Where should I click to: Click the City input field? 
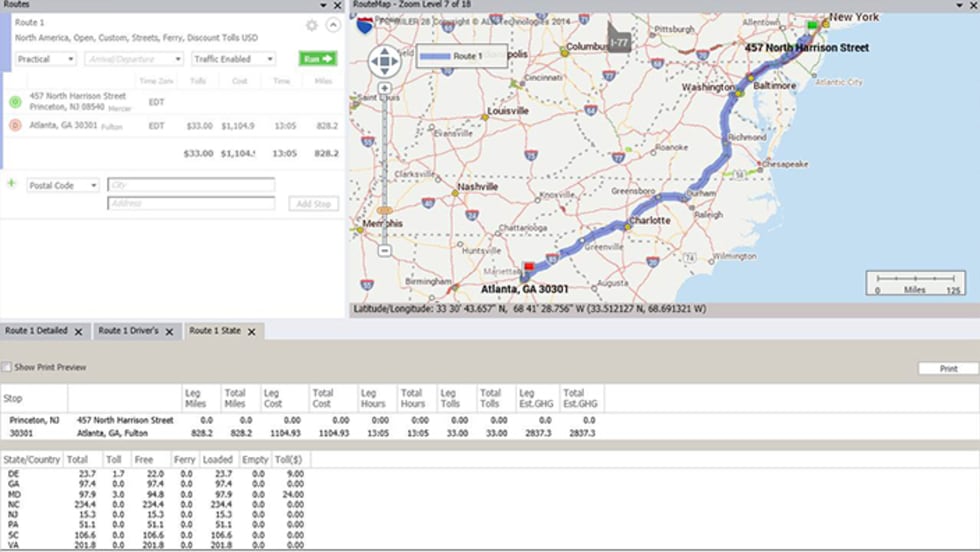point(190,185)
